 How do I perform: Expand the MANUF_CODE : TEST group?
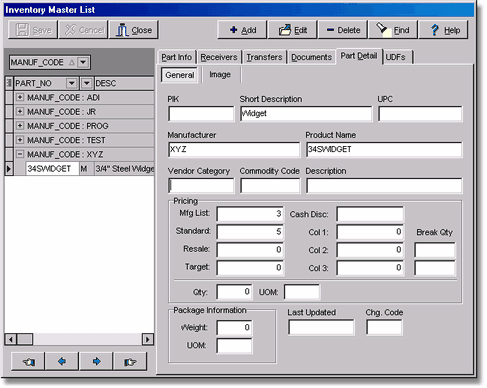pos(20,140)
